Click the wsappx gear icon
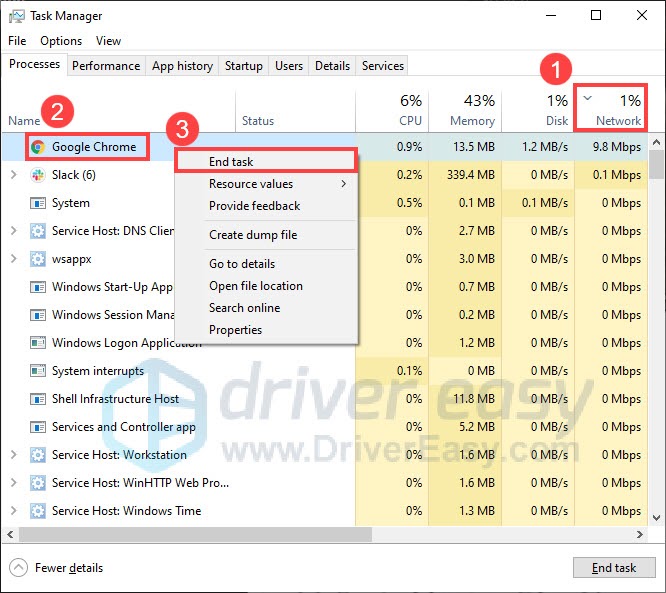The height and width of the screenshot is (593, 666). pyautogui.click(x=38, y=259)
